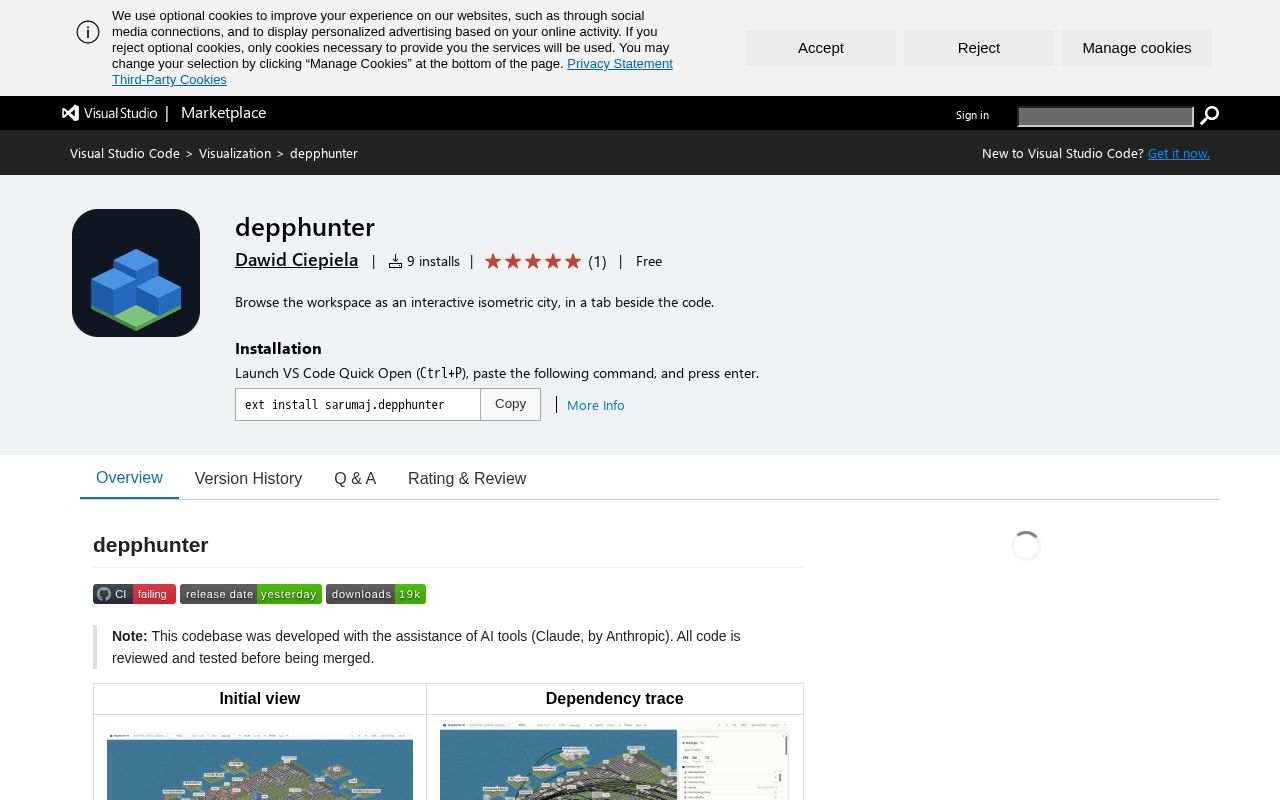Click into the Marketplace search field
Screen dimensions: 1280x800
[x=1105, y=117]
